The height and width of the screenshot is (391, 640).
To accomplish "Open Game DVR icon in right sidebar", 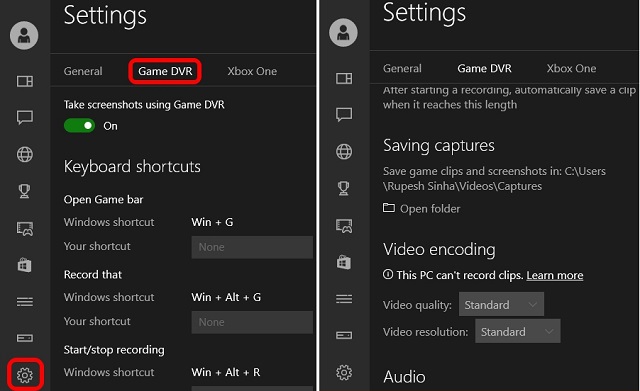I will pos(344,226).
